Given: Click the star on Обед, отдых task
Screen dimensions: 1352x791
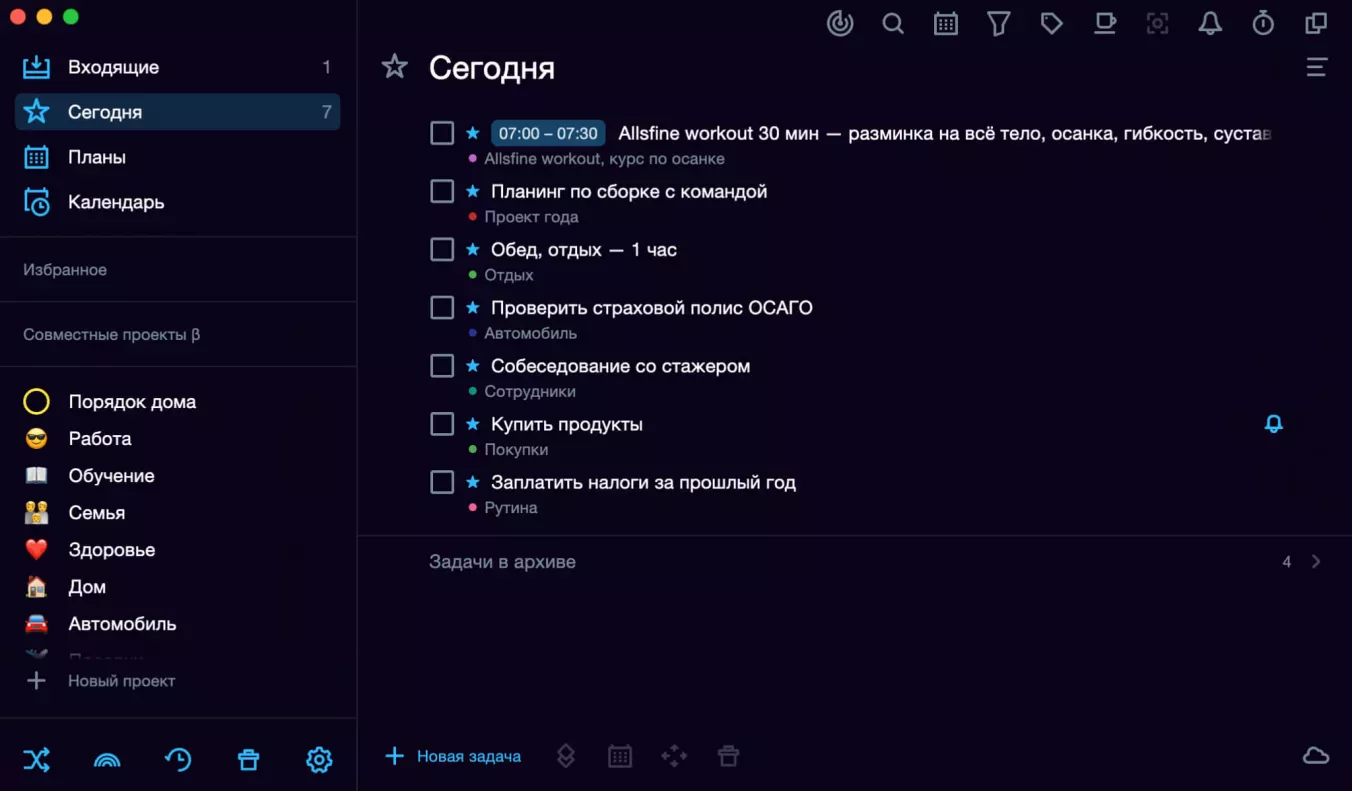Looking at the screenshot, I should click(473, 249).
